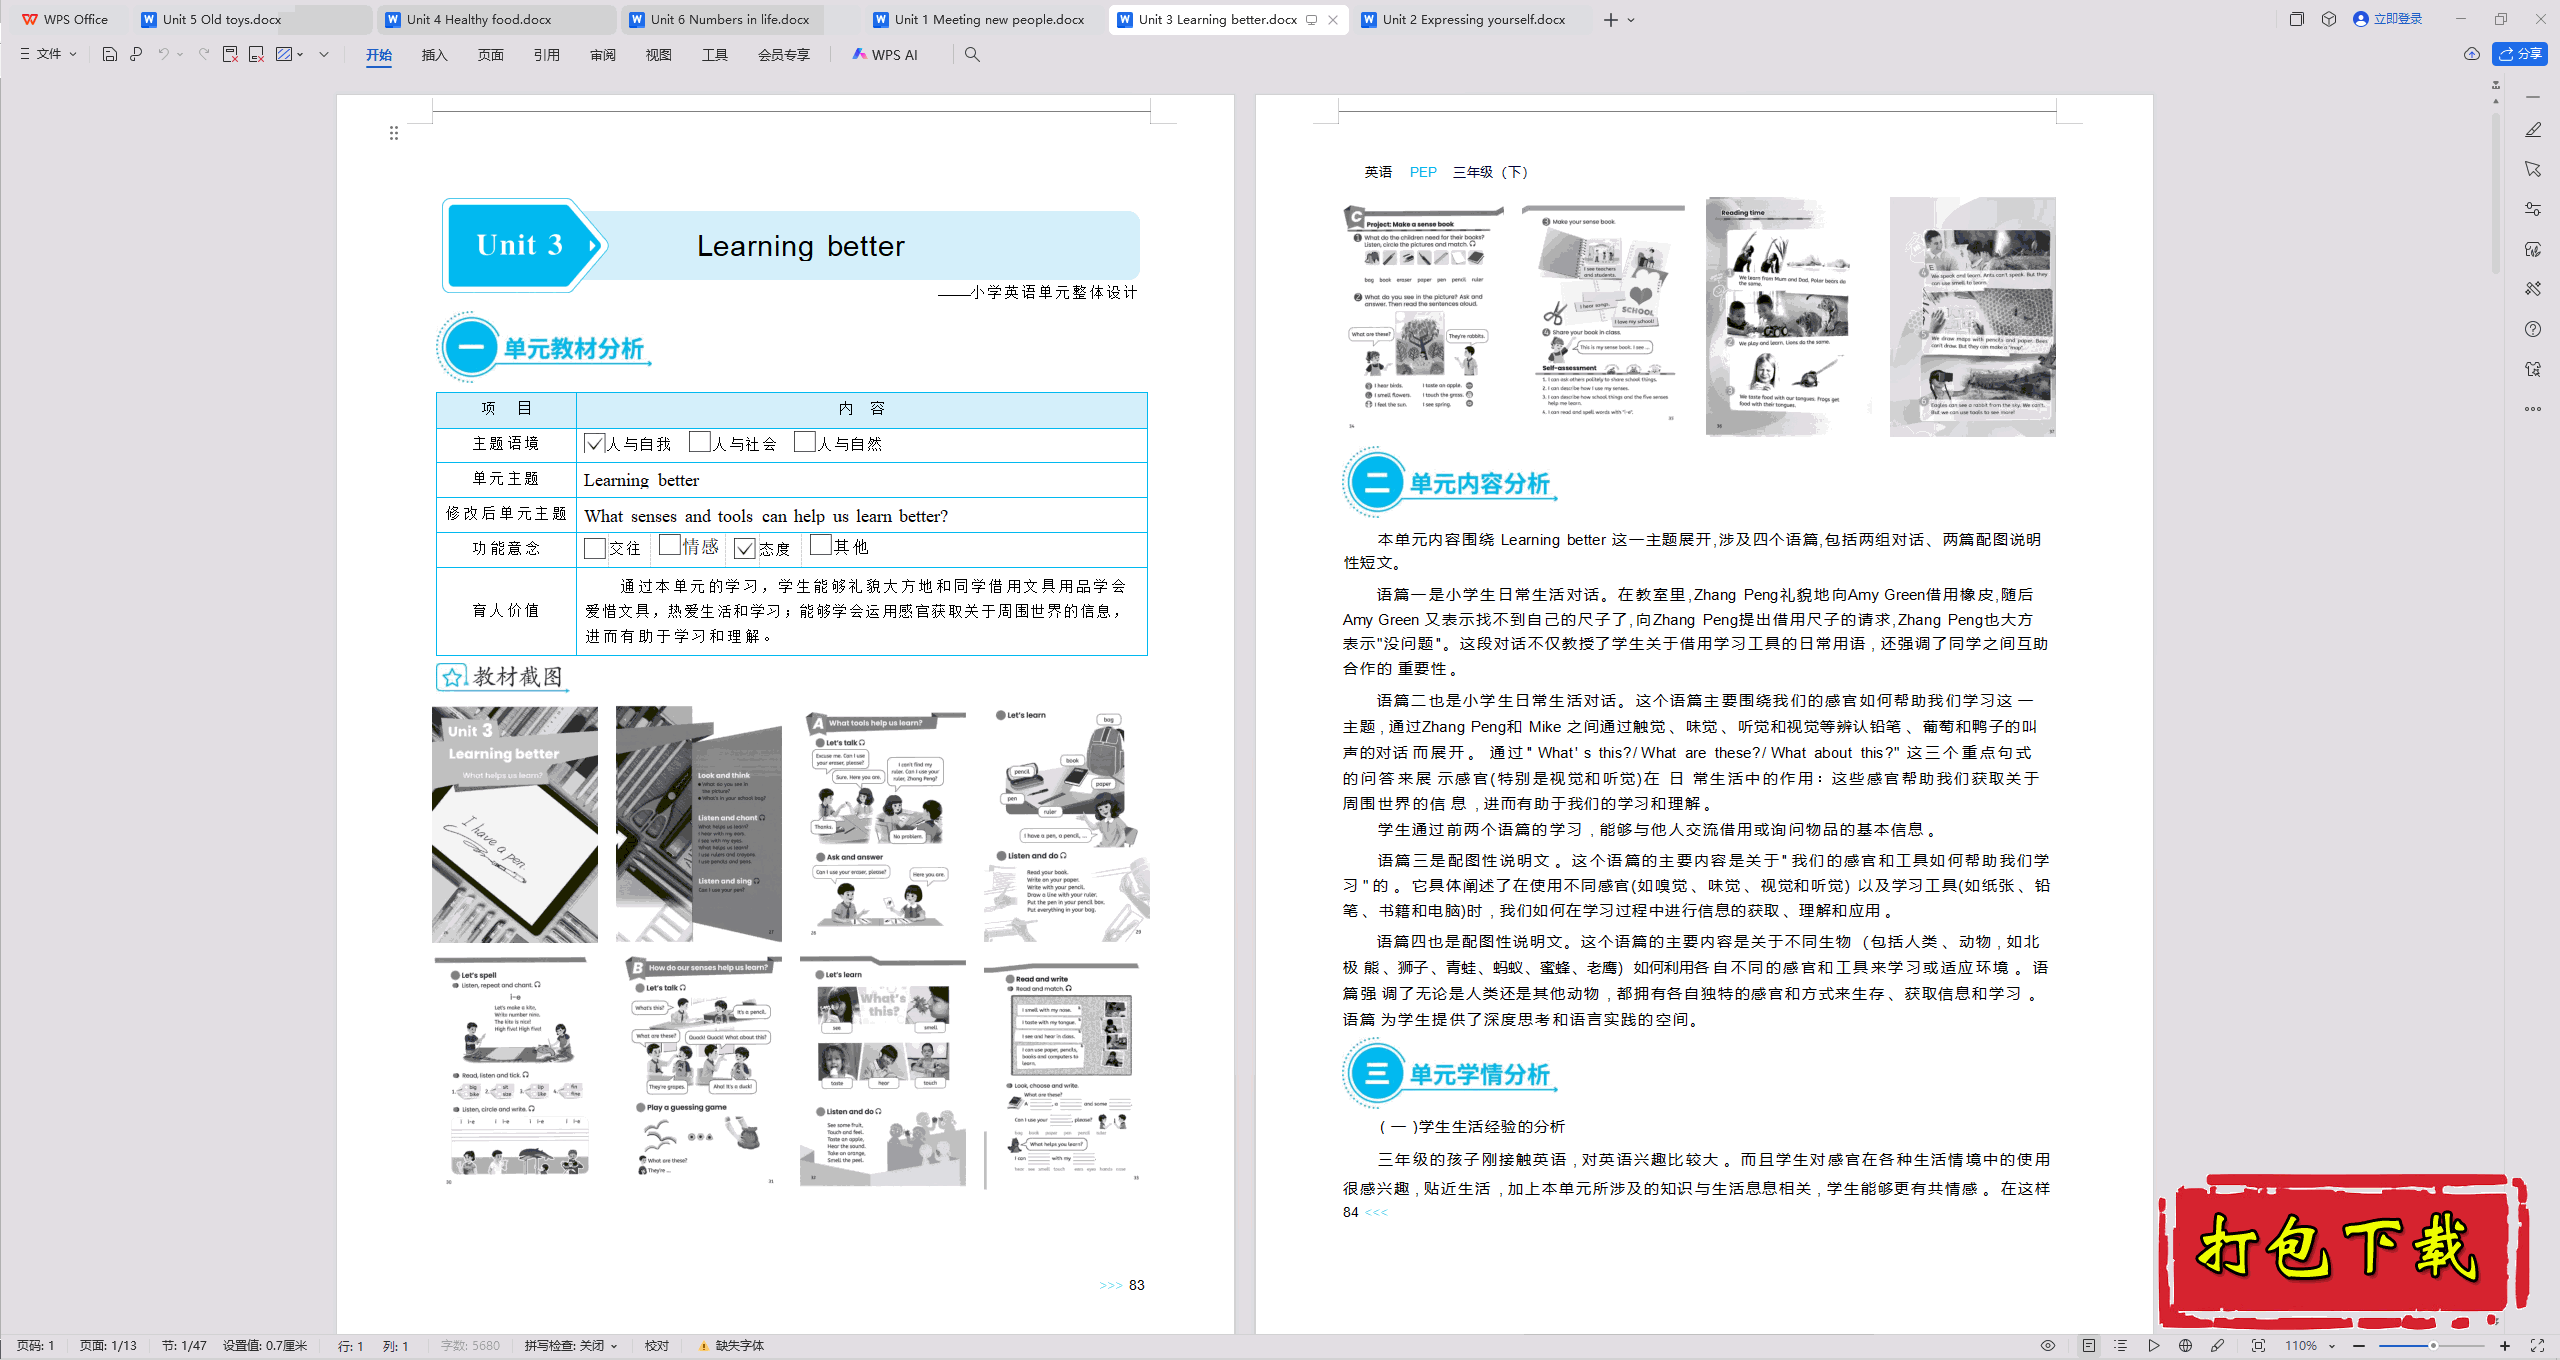Click the save document icon
Viewport: 2560px width, 1360px height.
(110, 54)
